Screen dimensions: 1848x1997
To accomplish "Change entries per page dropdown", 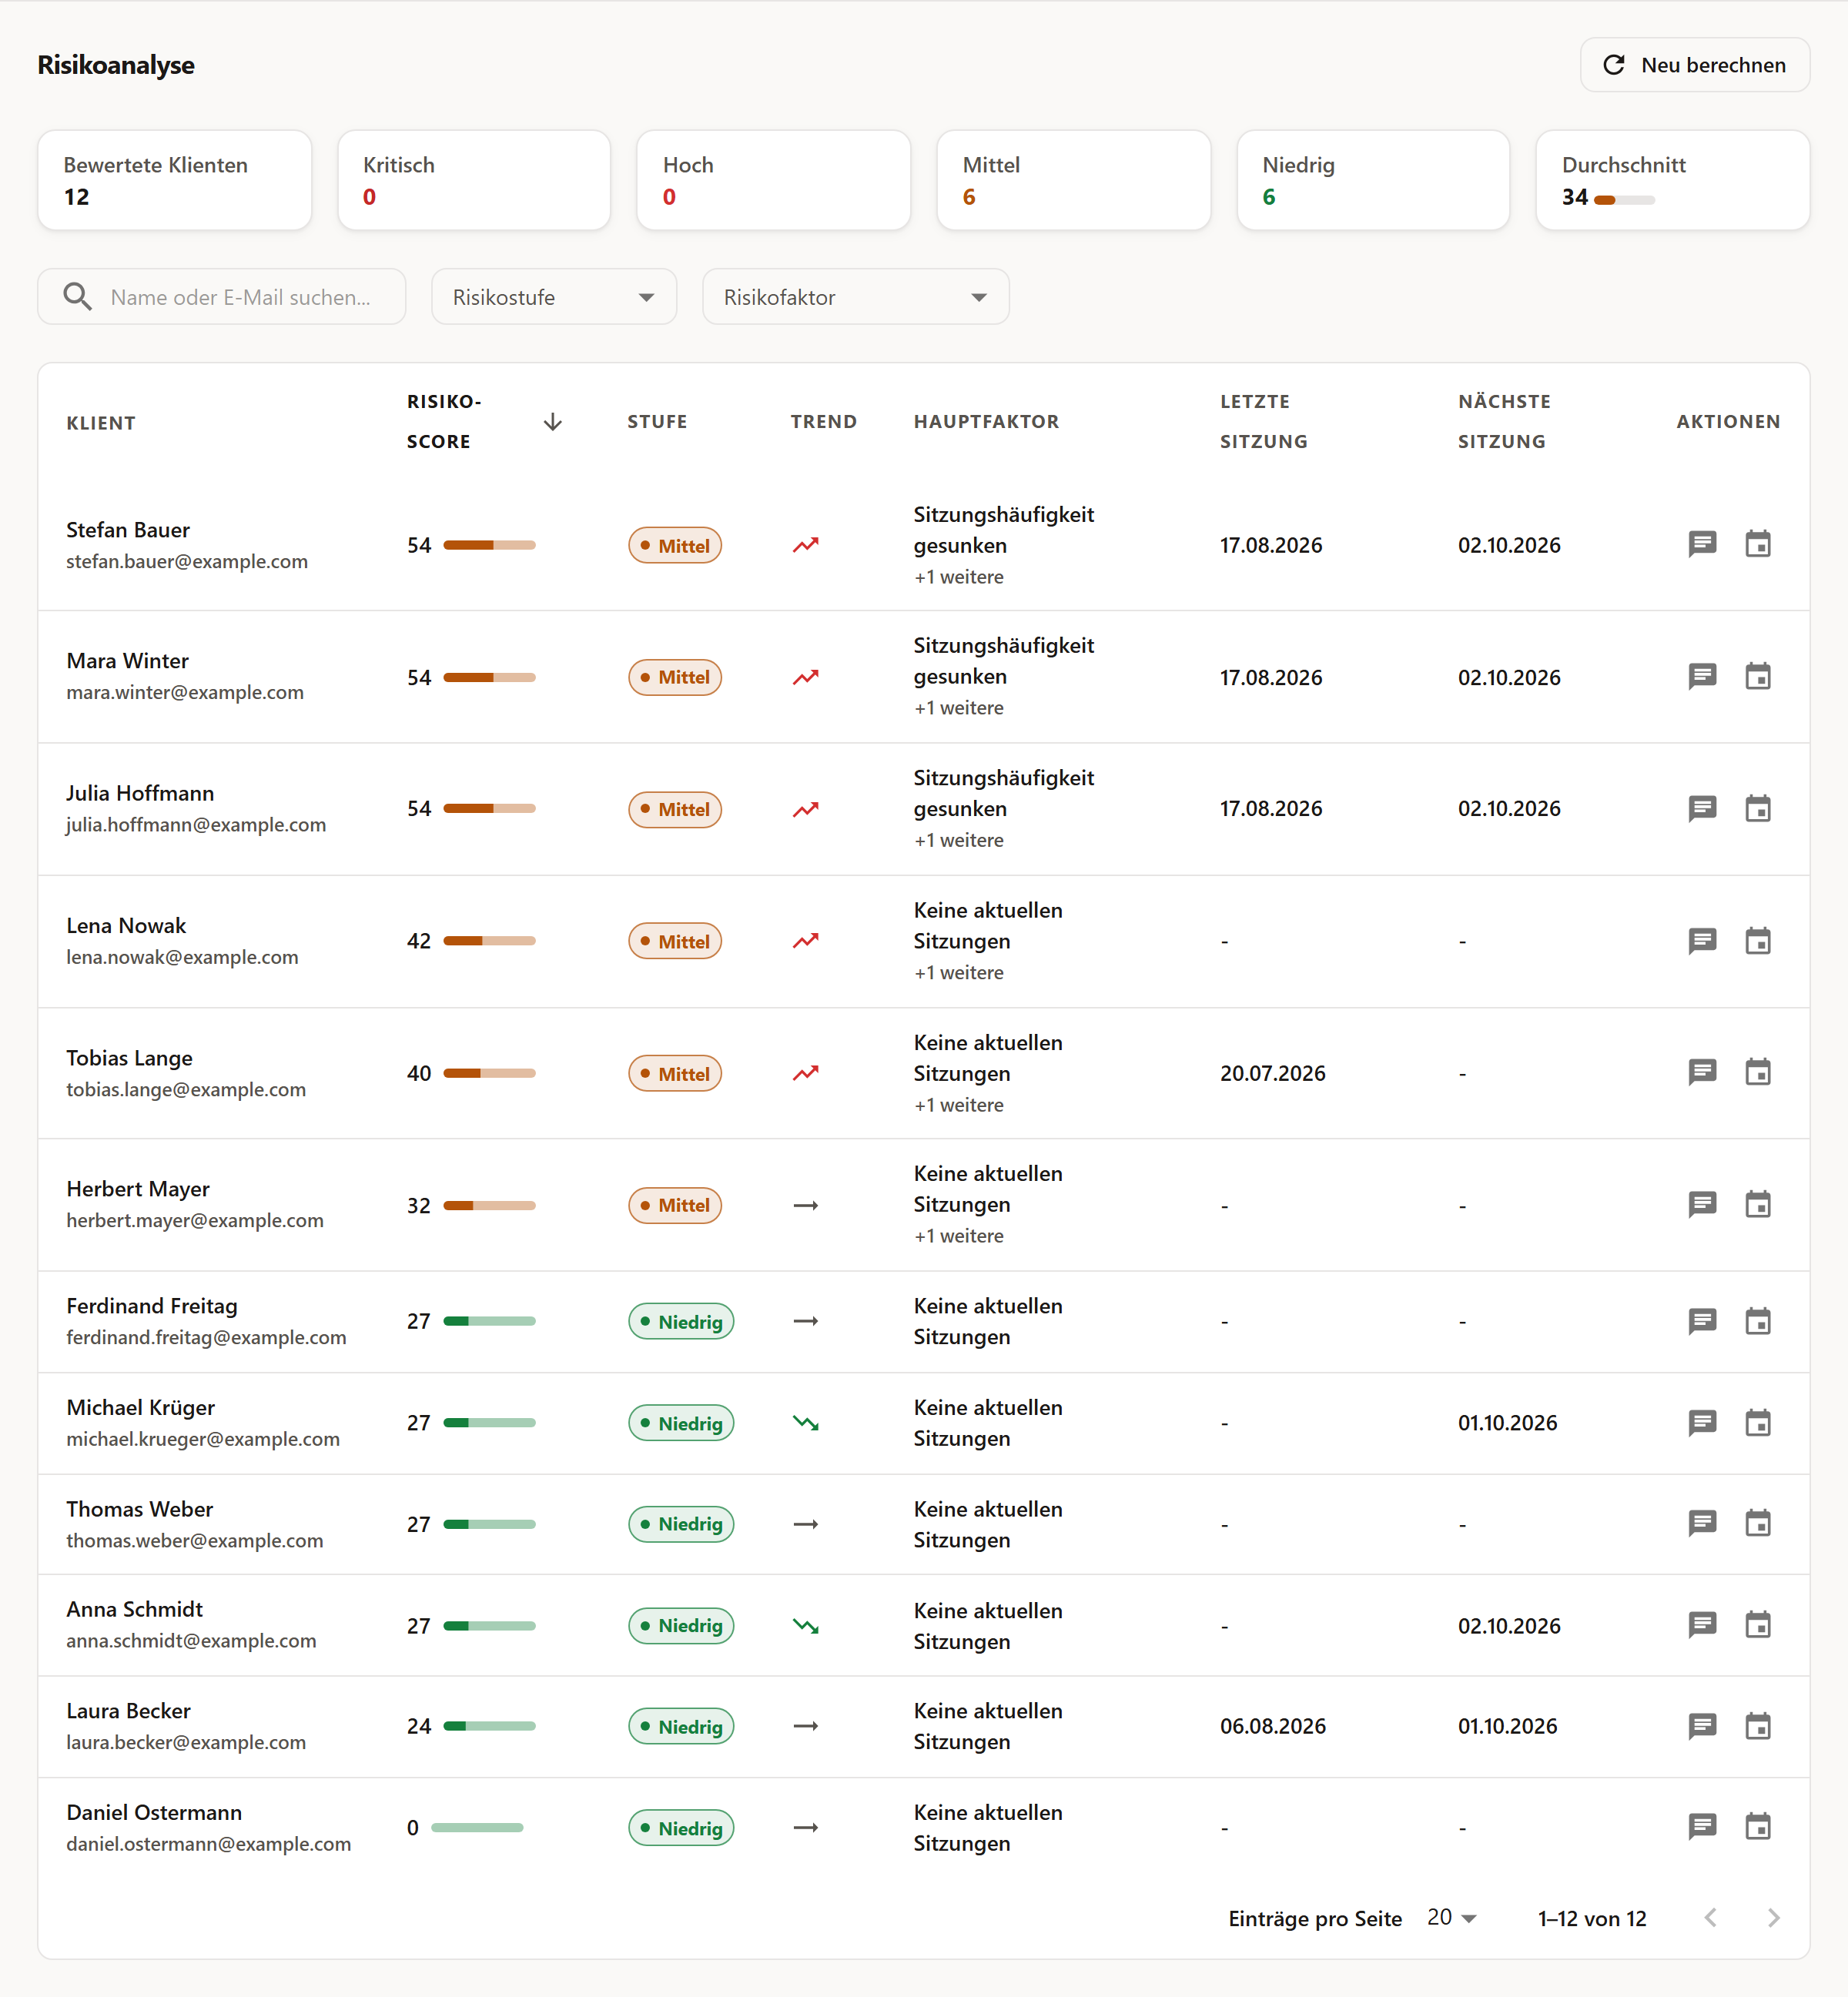I will (1451, 1917).
